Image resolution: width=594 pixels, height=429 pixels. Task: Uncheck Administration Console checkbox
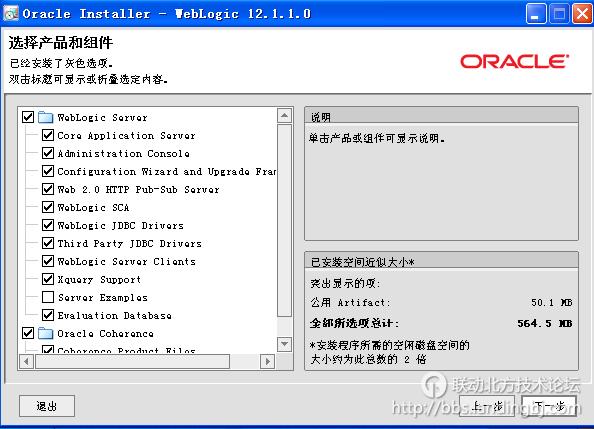pyautogui.click(x=48, y=153)
